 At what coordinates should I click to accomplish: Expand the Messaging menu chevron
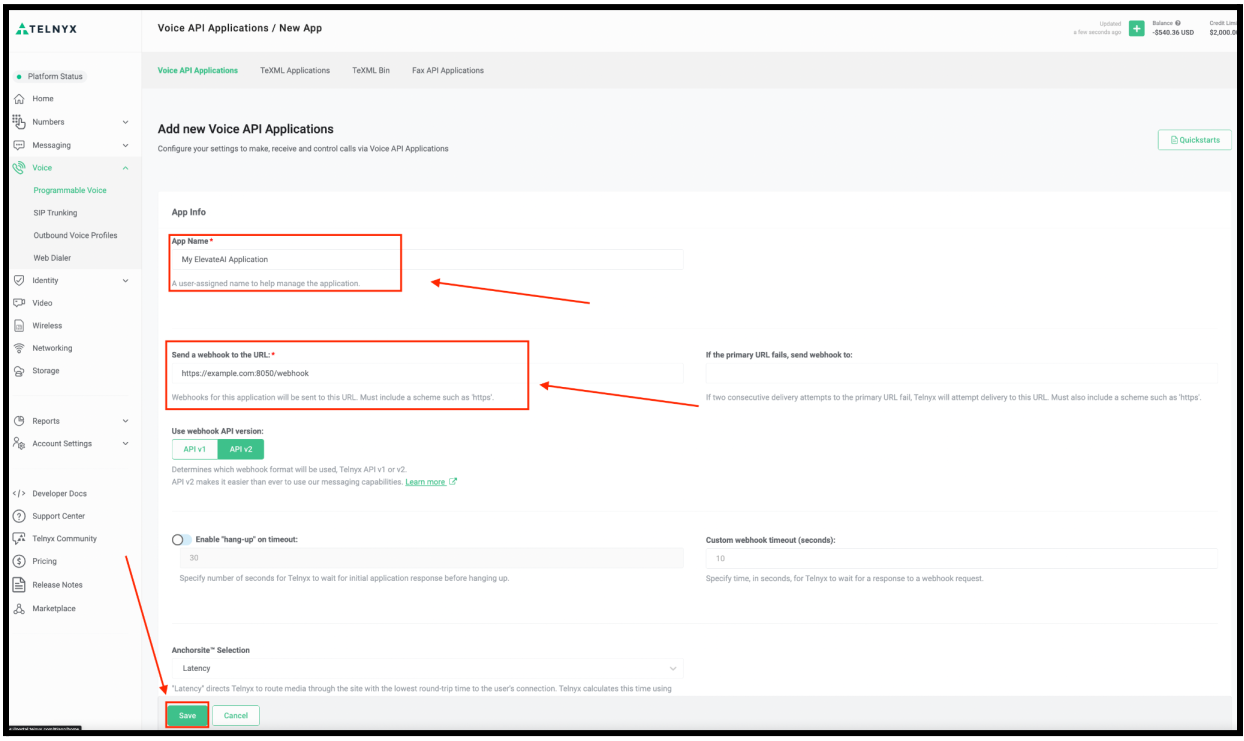125,145
